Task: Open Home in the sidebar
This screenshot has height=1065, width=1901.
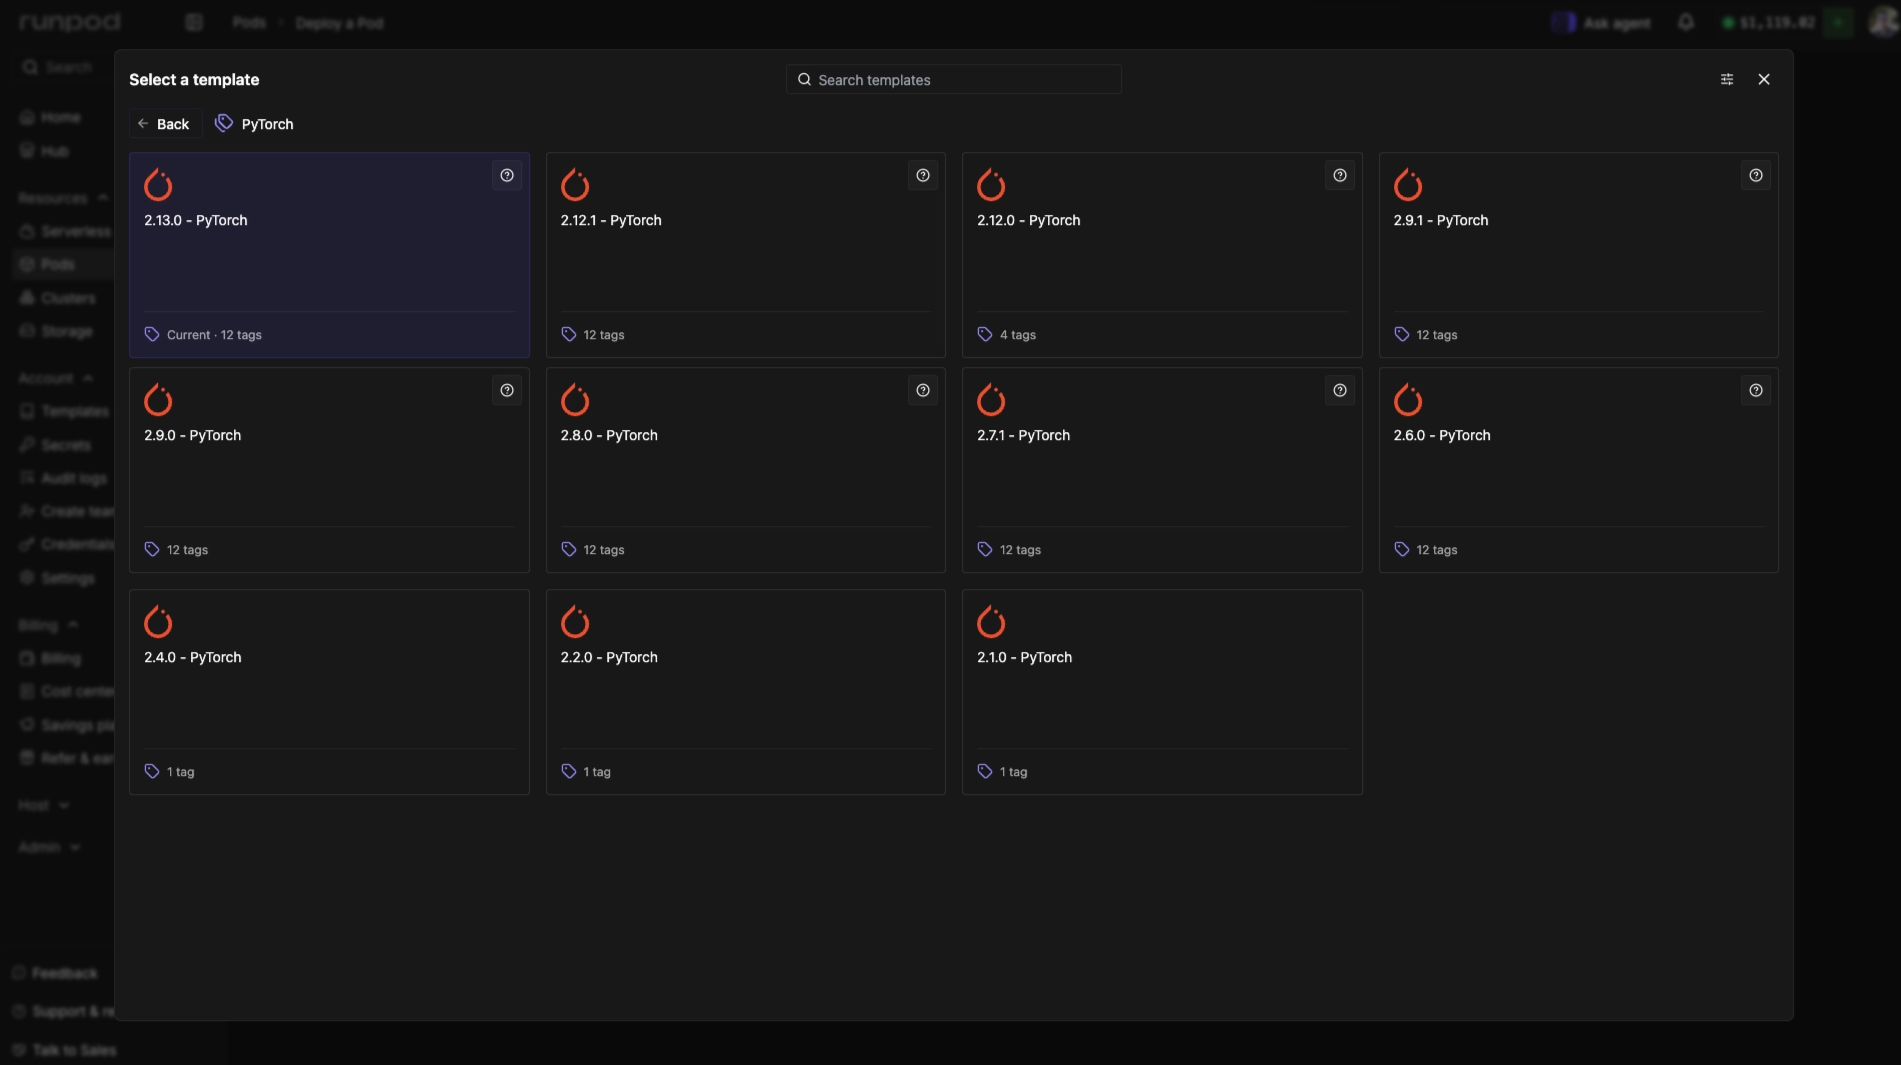Action: [52, 117]
